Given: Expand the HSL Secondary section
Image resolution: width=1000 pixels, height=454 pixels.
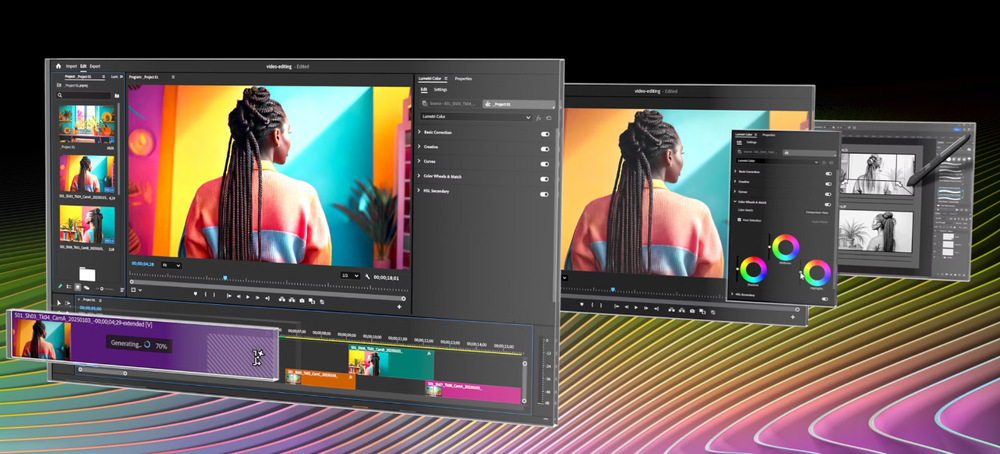Looking at the screenshot, I should [419, 190].
